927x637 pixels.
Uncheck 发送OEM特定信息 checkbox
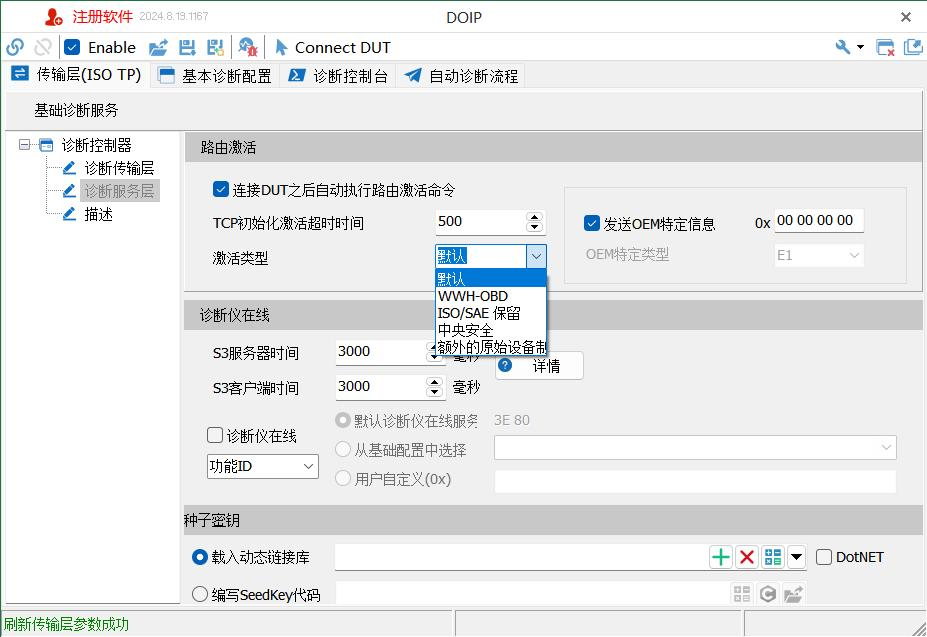pyautogui.click(x=592, y=223)
